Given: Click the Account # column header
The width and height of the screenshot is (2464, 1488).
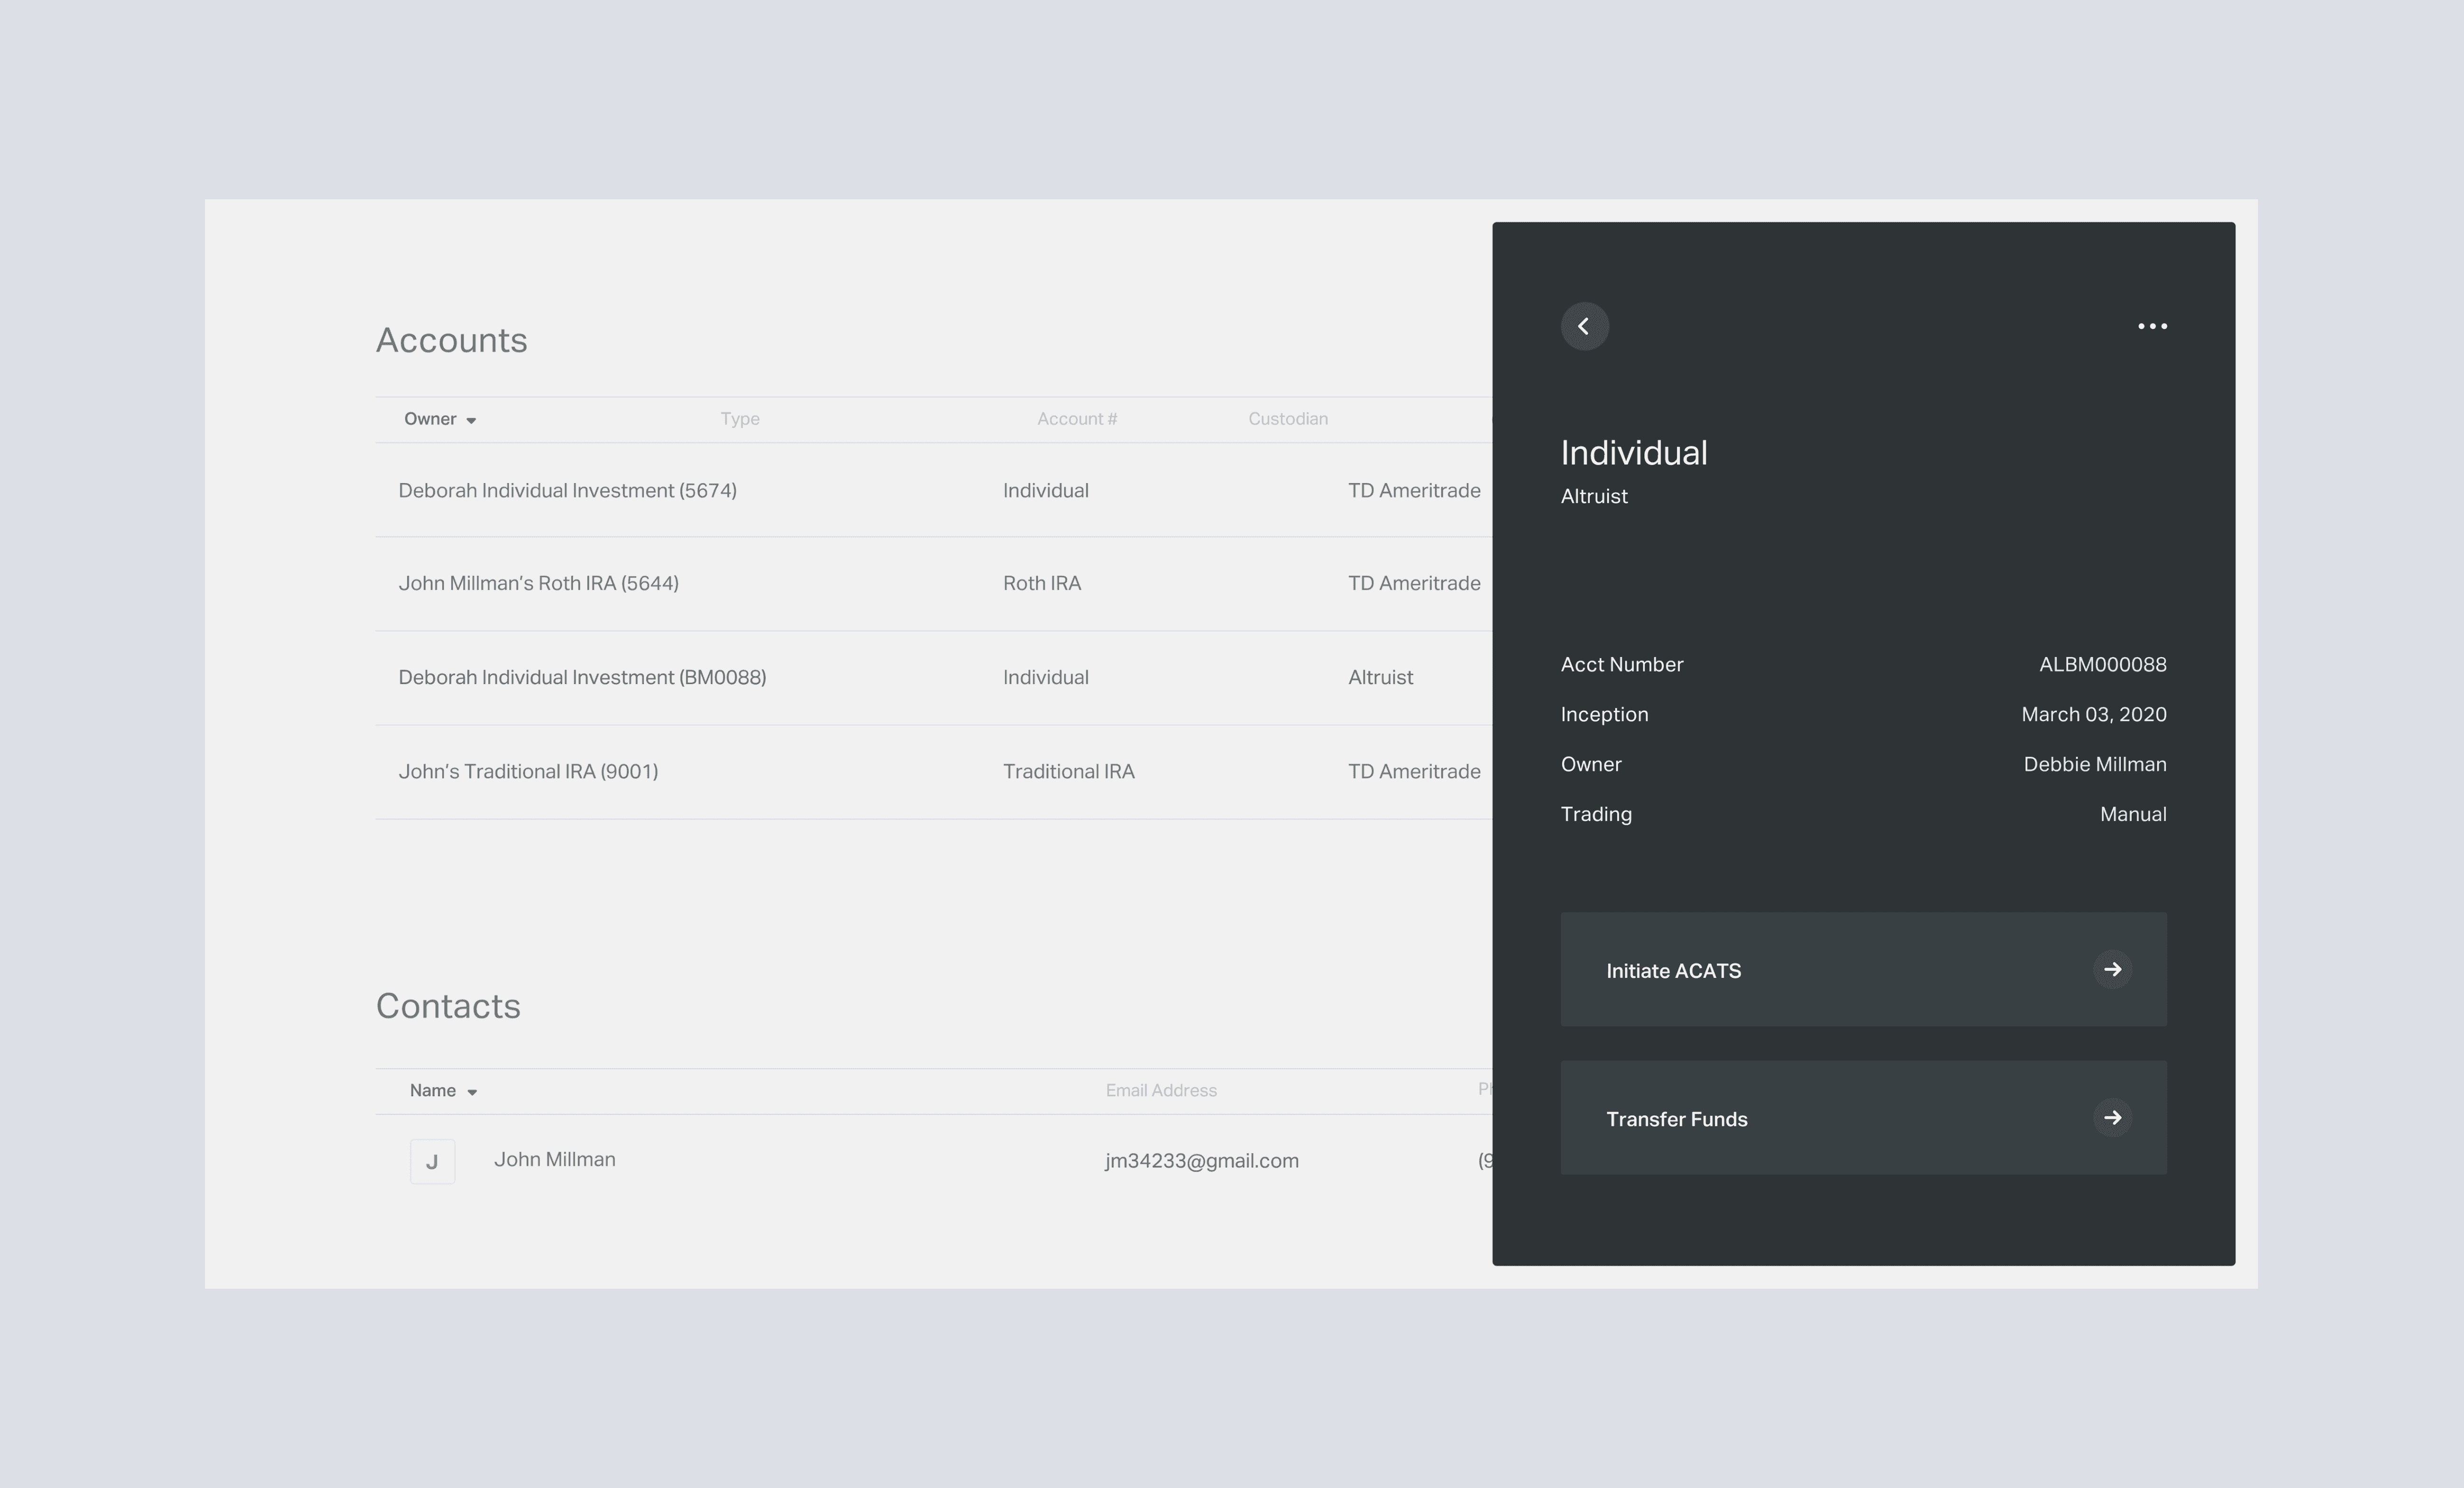Looking at the screenshot, I should (x=1076, y=419).
